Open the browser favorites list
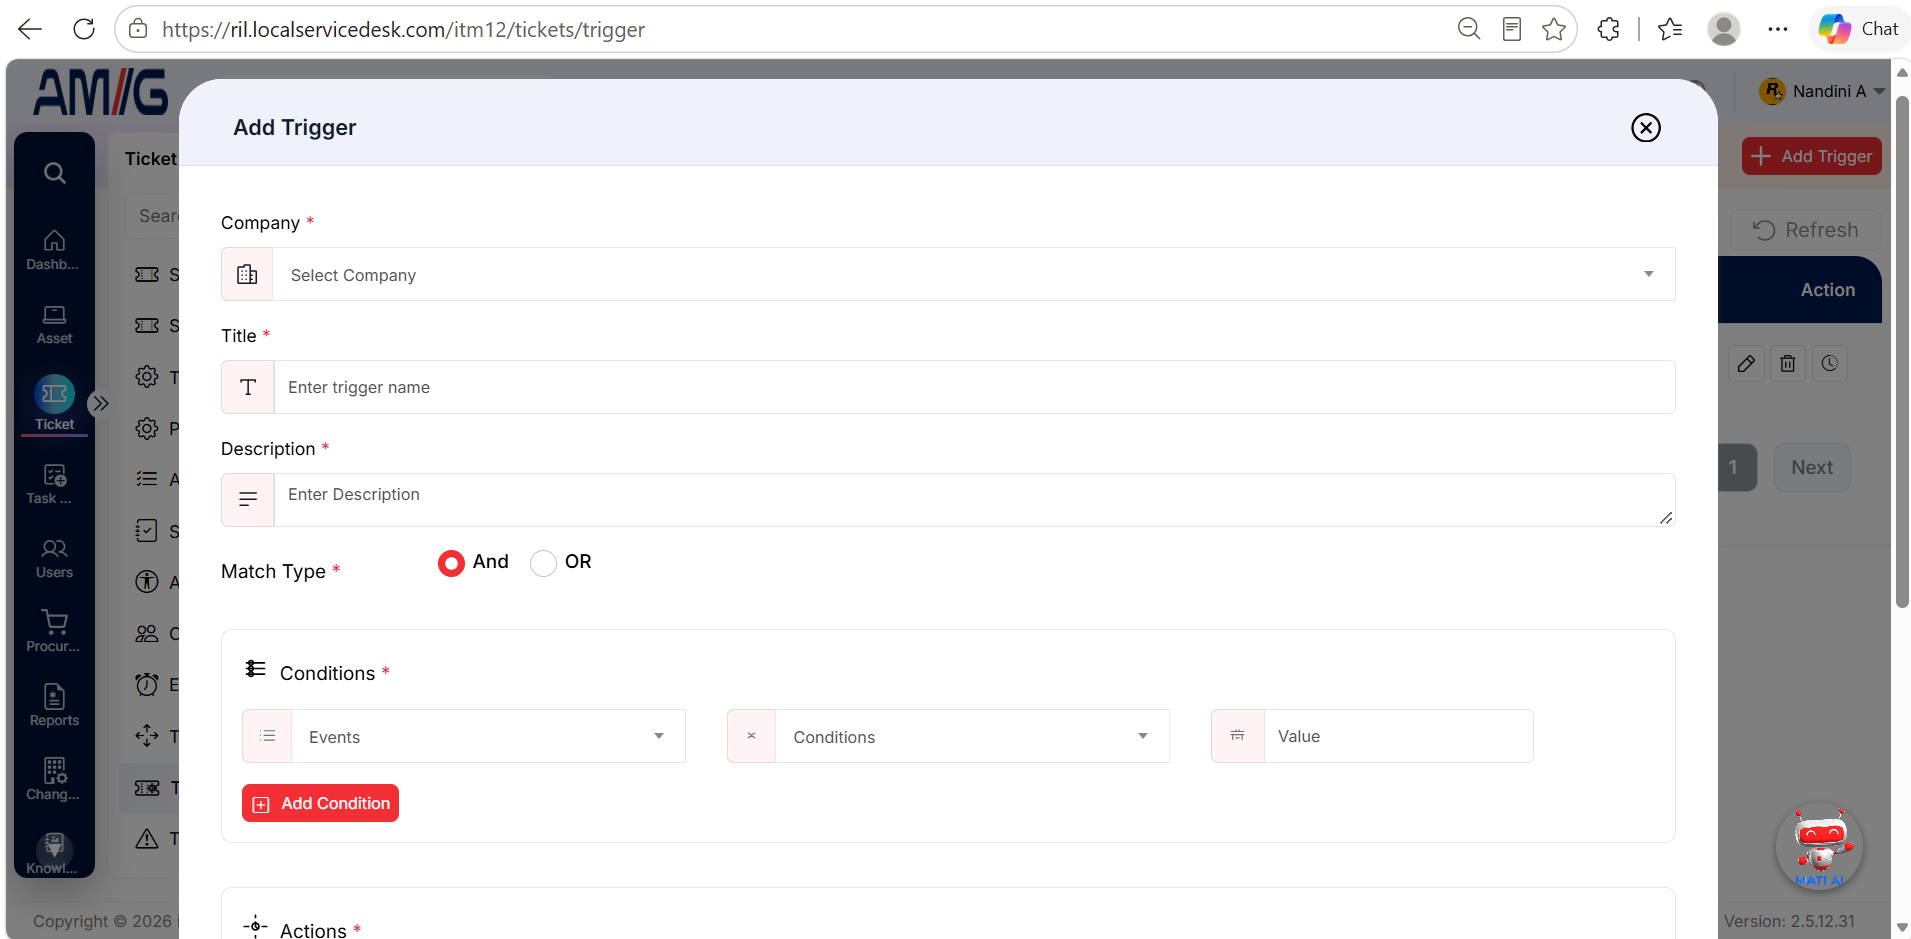The width and height of the screenshot is (1911, 939). pyautogui.click(x=1670, y=29)
